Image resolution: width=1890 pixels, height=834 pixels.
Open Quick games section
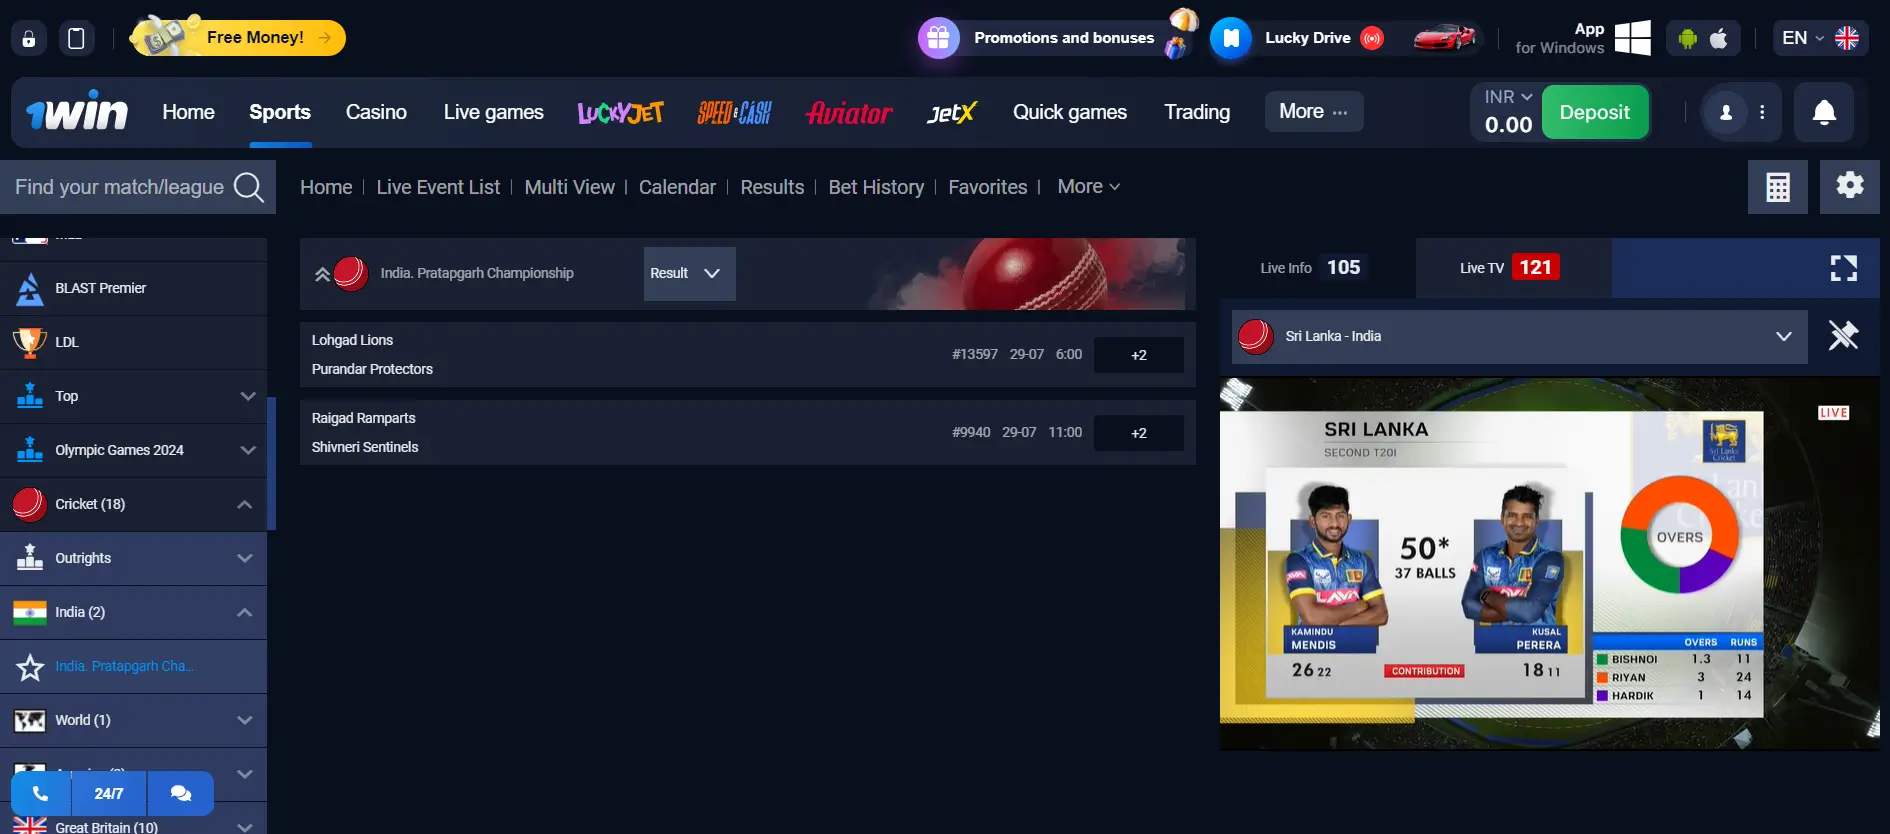pyautogui.click(x=1069, y=112)
